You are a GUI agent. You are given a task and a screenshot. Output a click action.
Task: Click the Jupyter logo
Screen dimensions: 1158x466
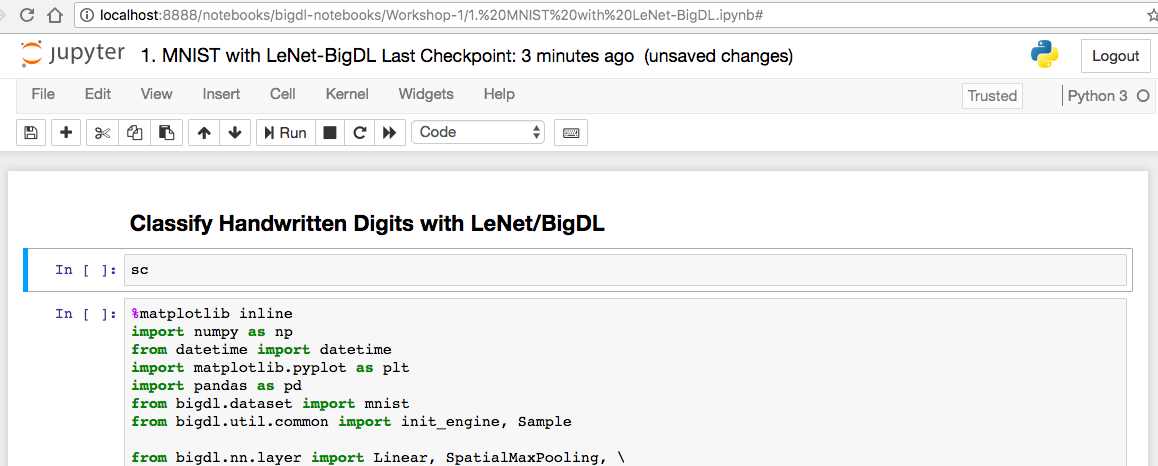pyautogui.click(x=73, y=55)
